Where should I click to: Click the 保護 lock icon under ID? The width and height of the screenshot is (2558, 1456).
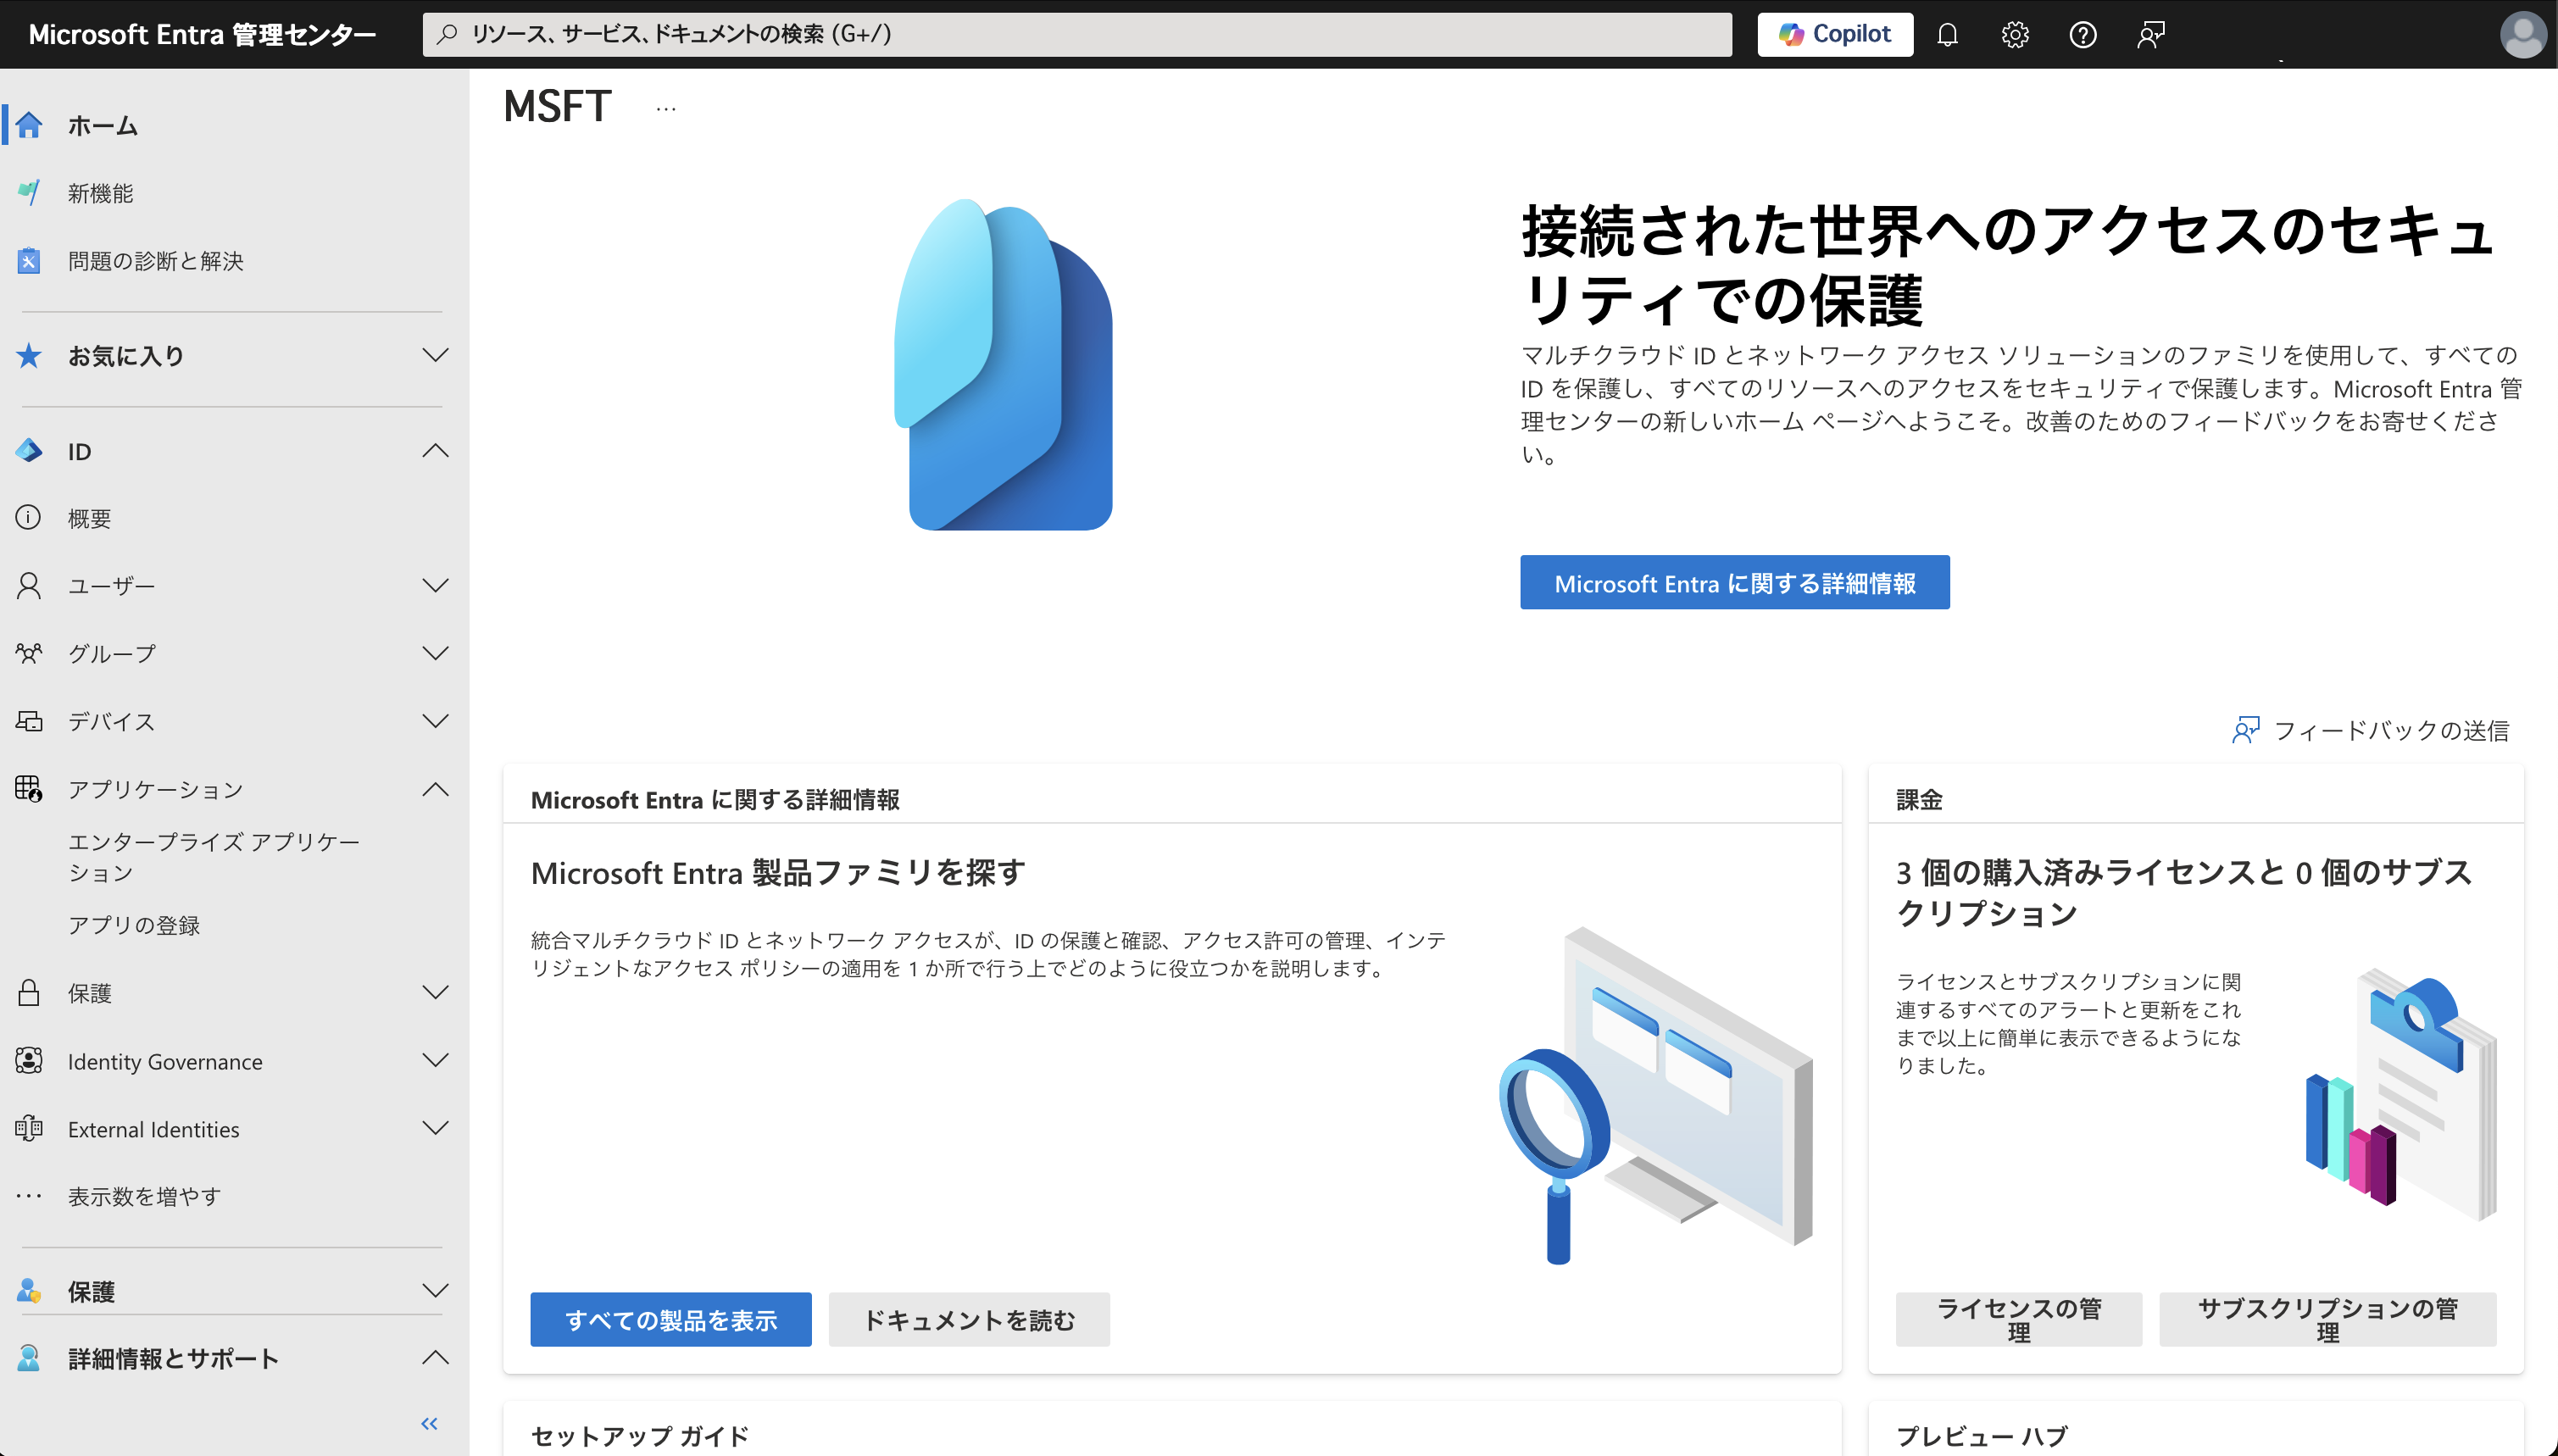coord(29,993)
